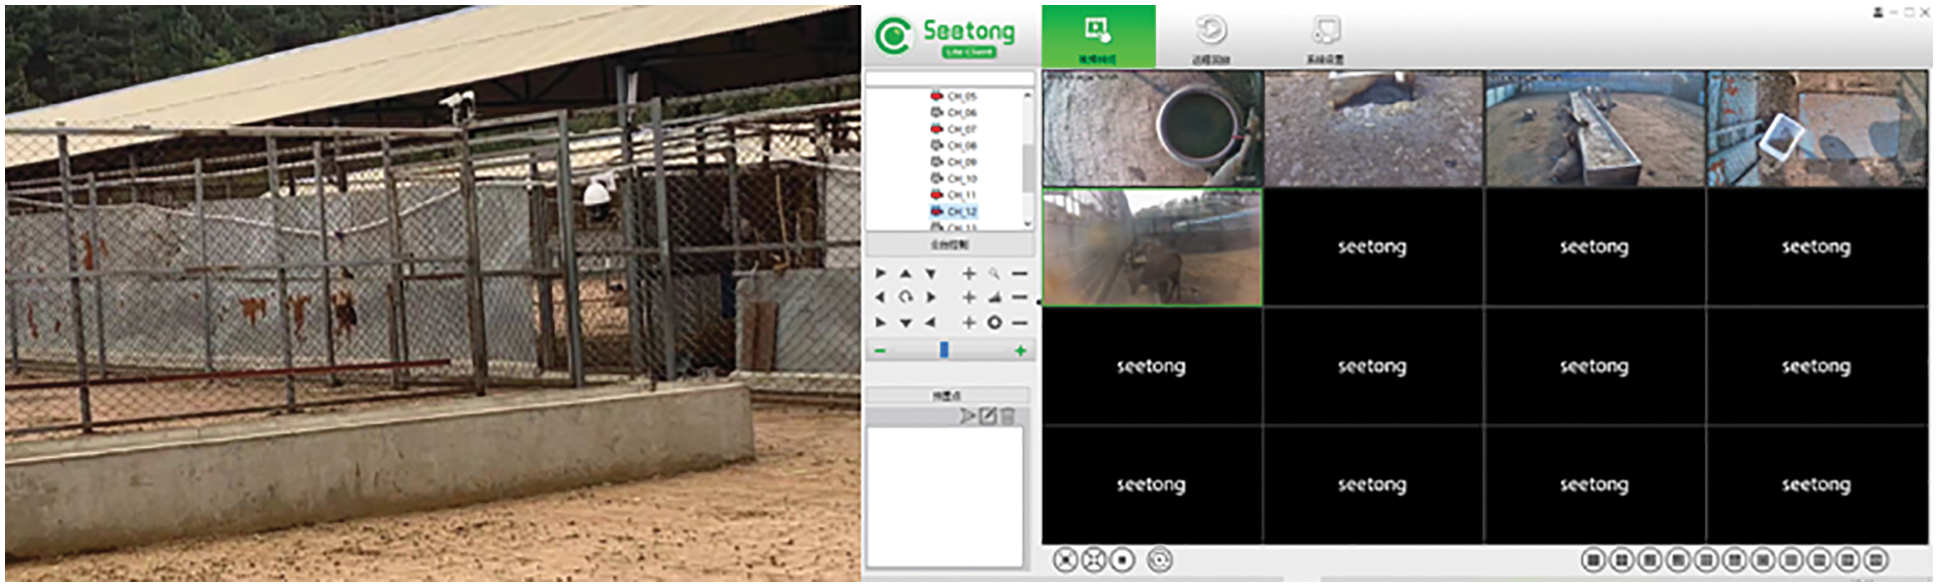Go to preset with the arrow icon
The width and height of the screenshot is (1938, 587).
pyautogui.click(x=967, y=416)
